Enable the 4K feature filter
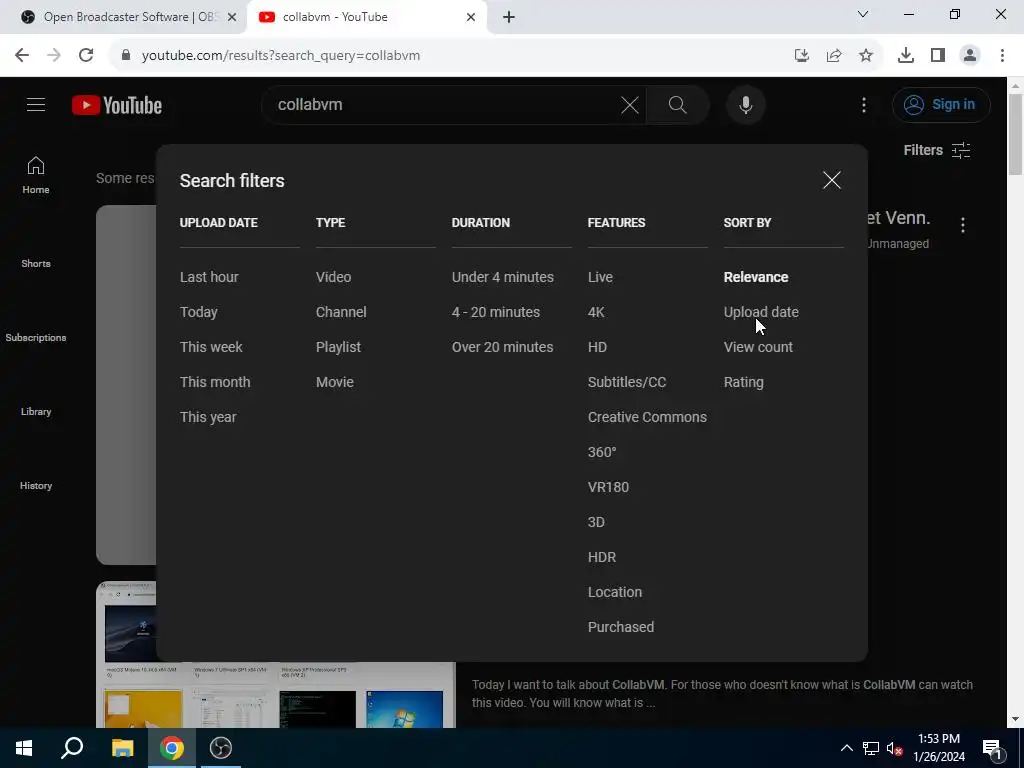 pyautogui.click(x=596, y=312)
